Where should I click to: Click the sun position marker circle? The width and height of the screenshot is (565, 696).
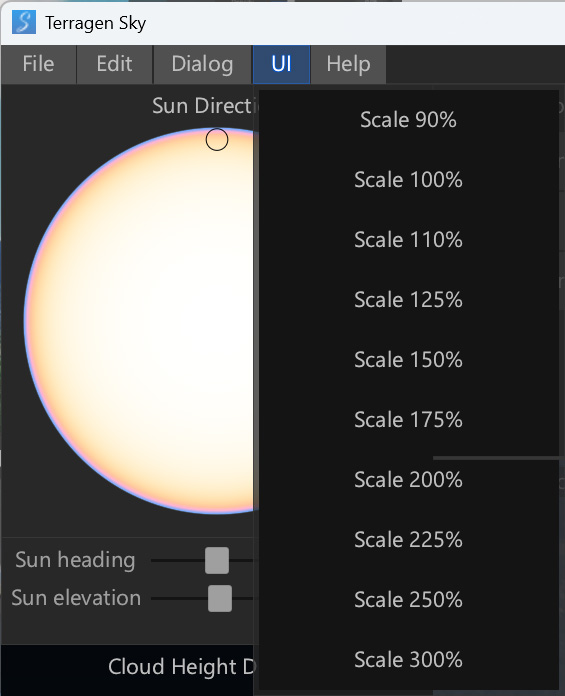pos(217,139)
